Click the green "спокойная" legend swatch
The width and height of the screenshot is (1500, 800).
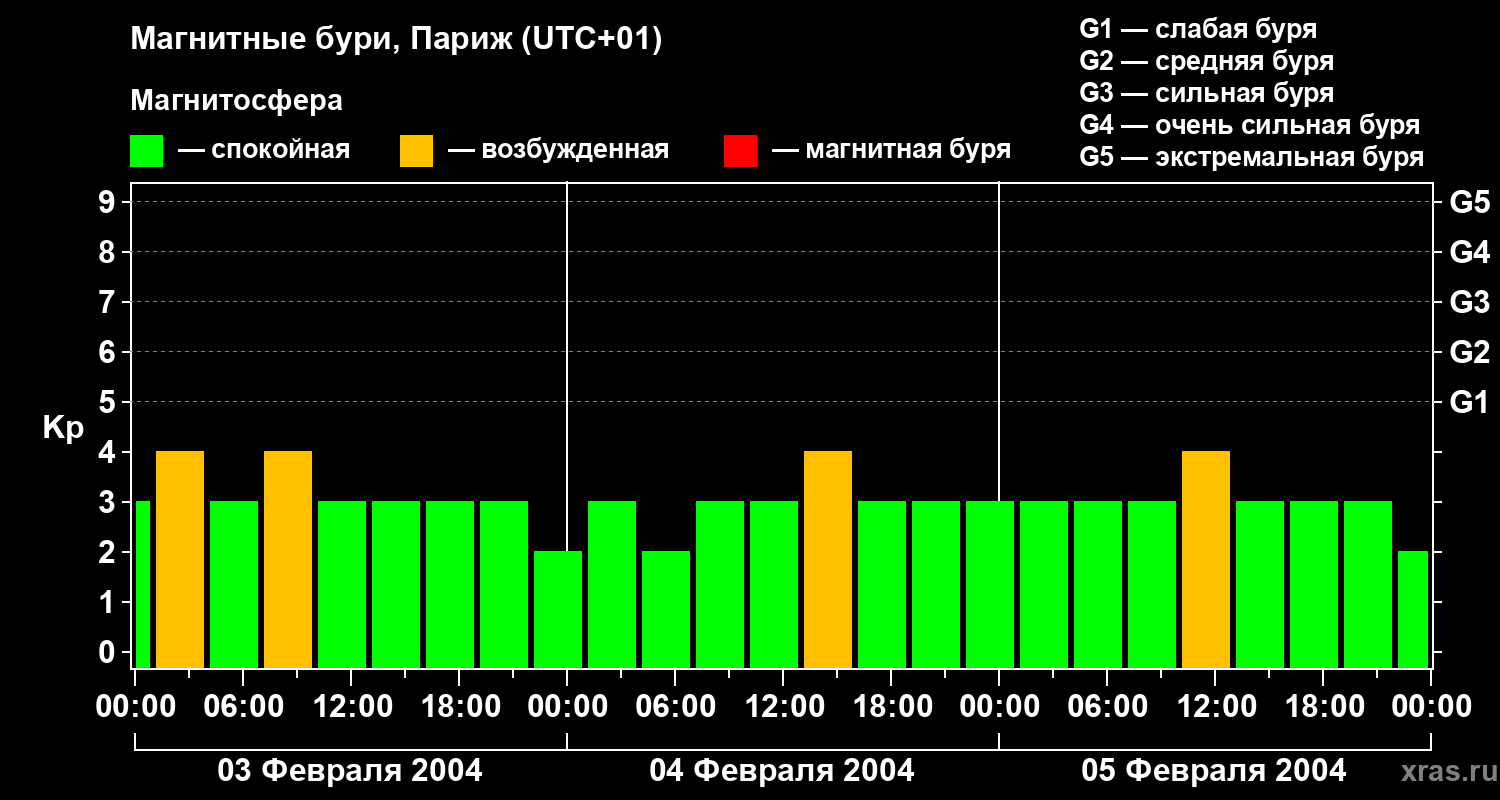[x=147, y=151]
